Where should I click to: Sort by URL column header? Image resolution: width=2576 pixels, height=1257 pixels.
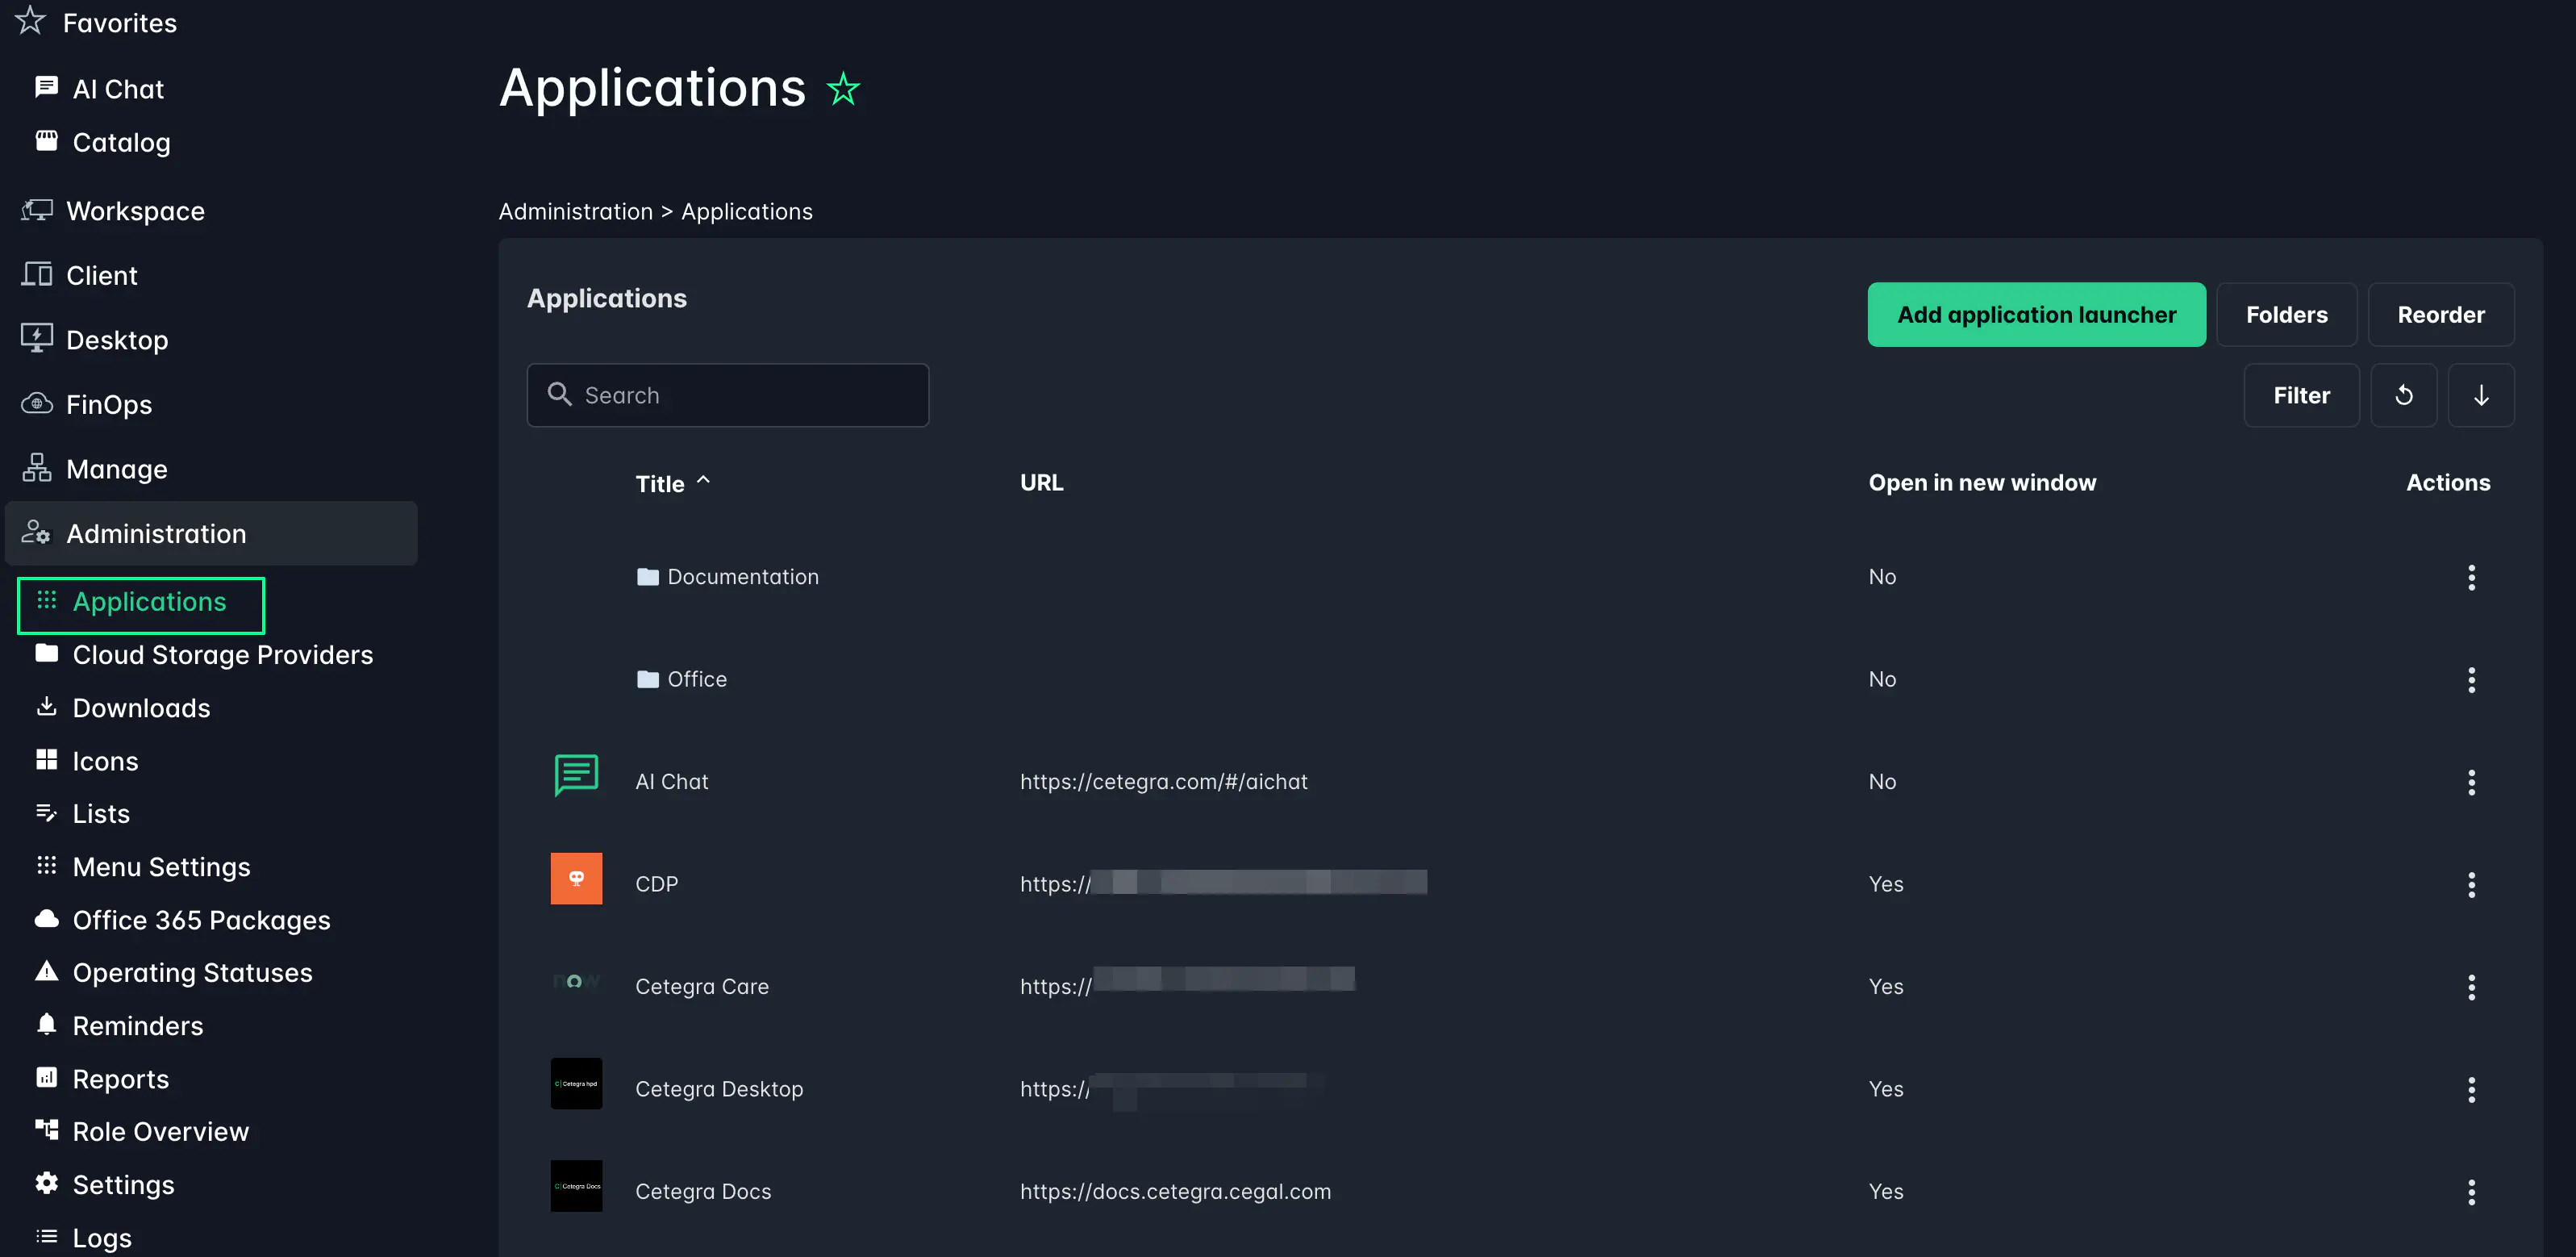point(1041,483)
